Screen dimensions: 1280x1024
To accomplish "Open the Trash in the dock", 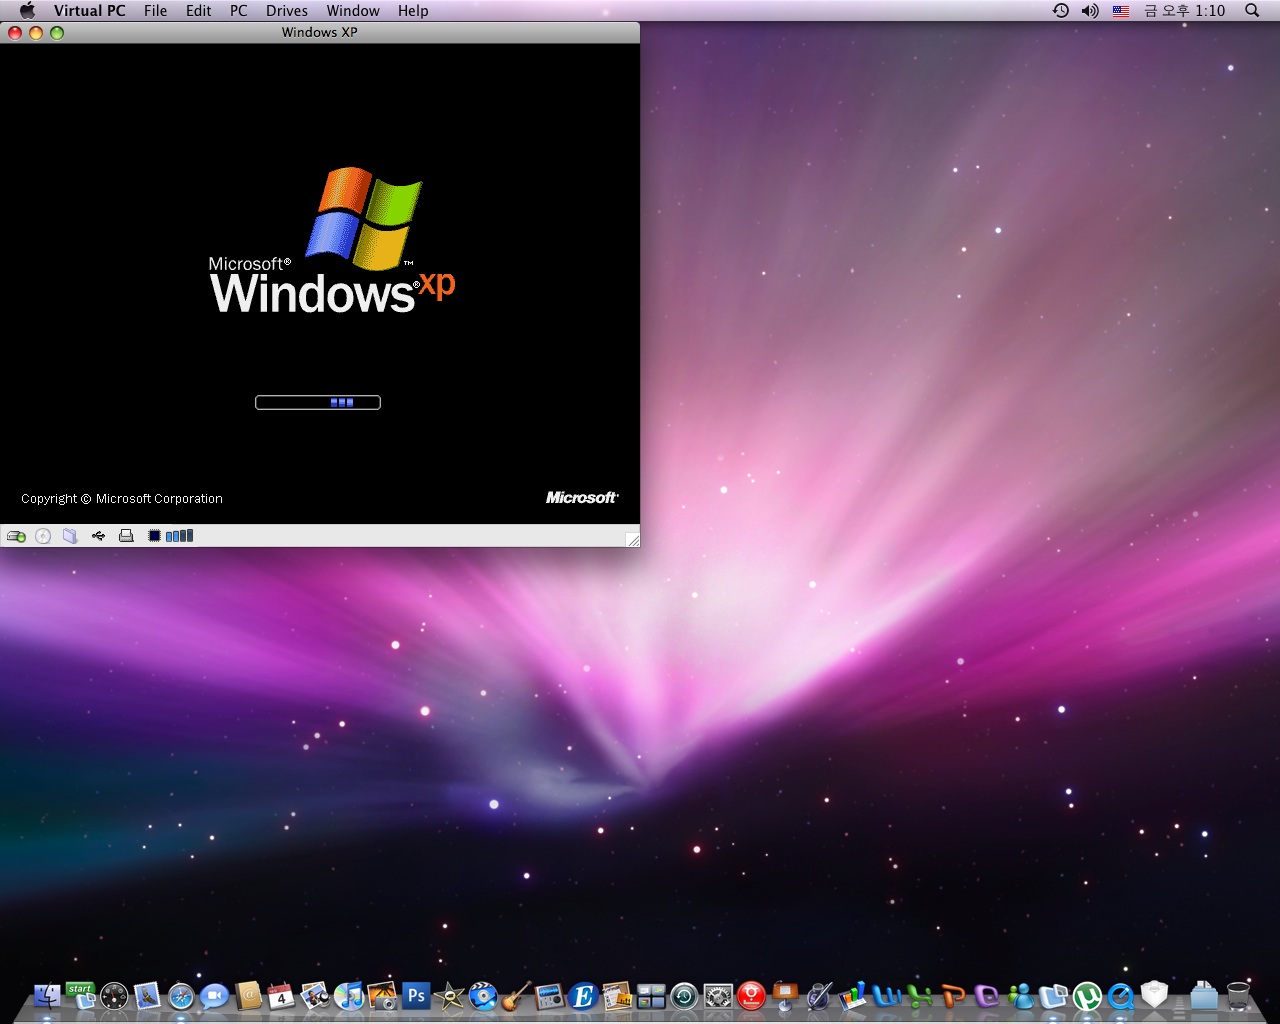I will click(x=1238, y=996).
